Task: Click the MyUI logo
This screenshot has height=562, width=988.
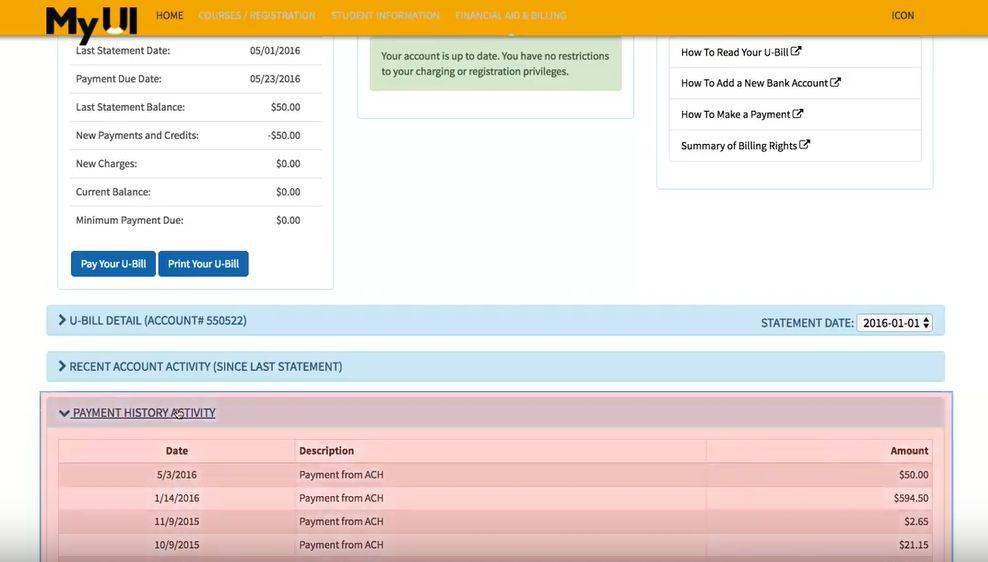Action: 91,25
